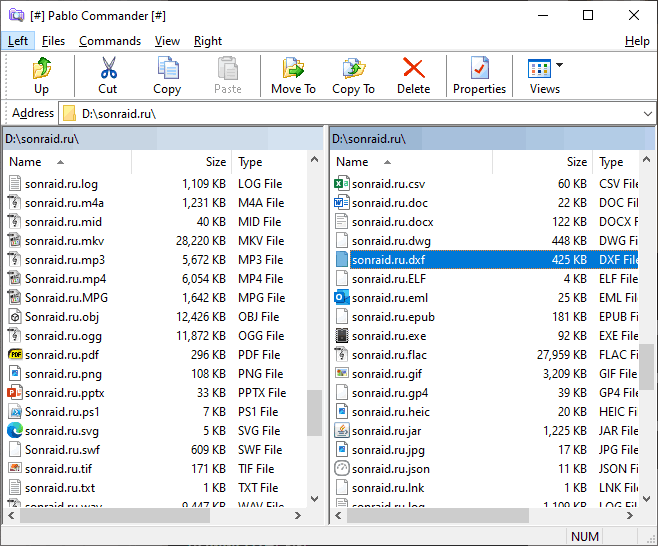Click the Copy toolbar icon
The height and width of the screenshot is (546, 658).
point(168,68)
